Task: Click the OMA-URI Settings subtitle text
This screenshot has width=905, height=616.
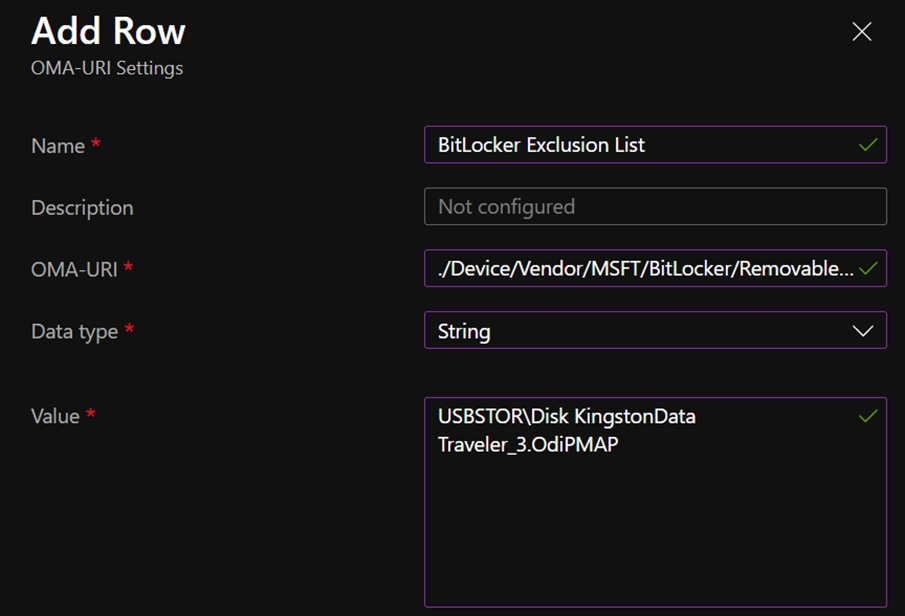Action: coord(106,68)
